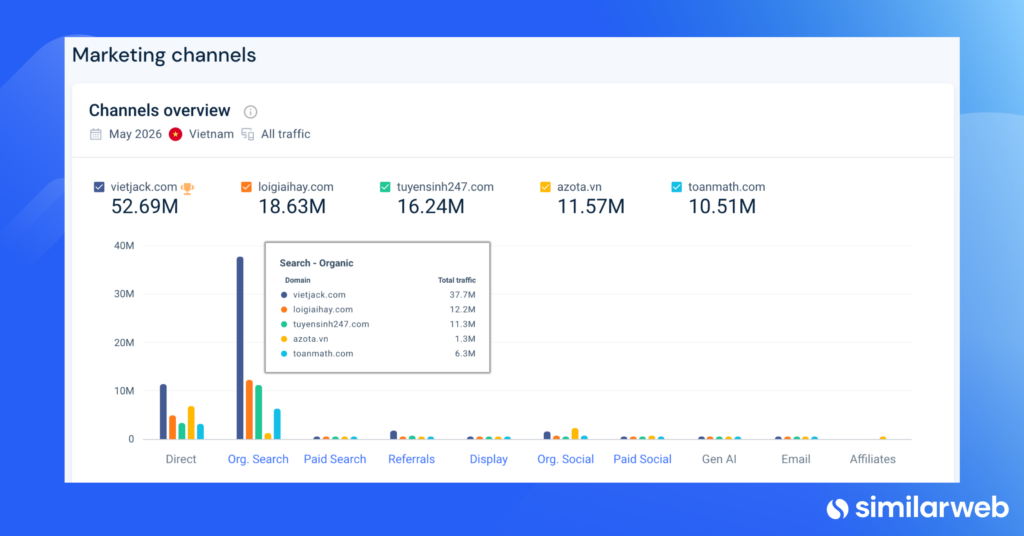
Task: Click toanmath.com's 10.51M total
Action: (722, 207)
